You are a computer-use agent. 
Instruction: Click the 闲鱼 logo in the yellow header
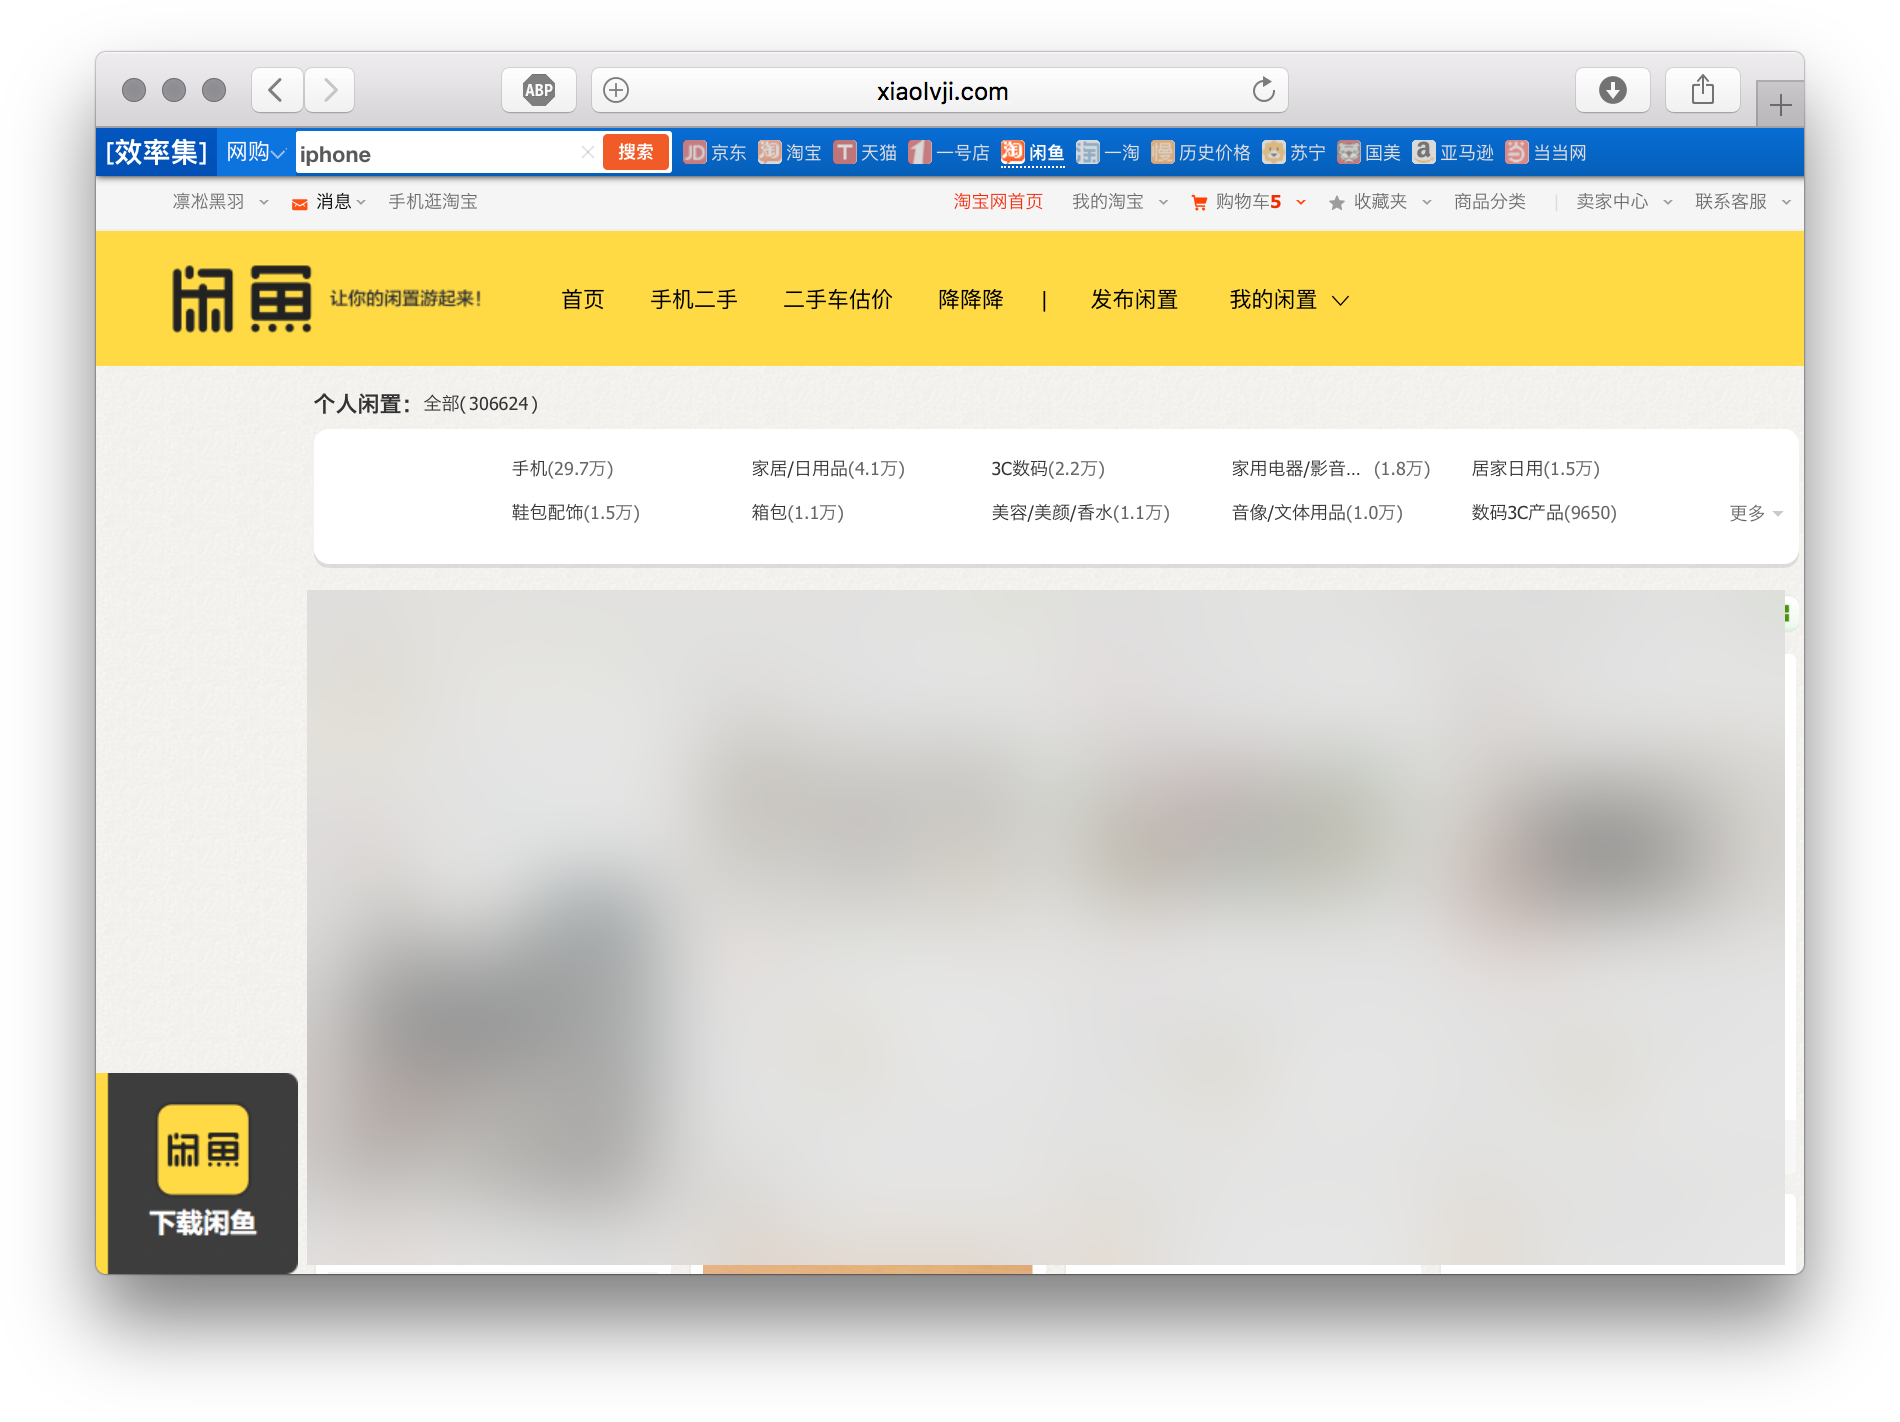coord(242,298)
